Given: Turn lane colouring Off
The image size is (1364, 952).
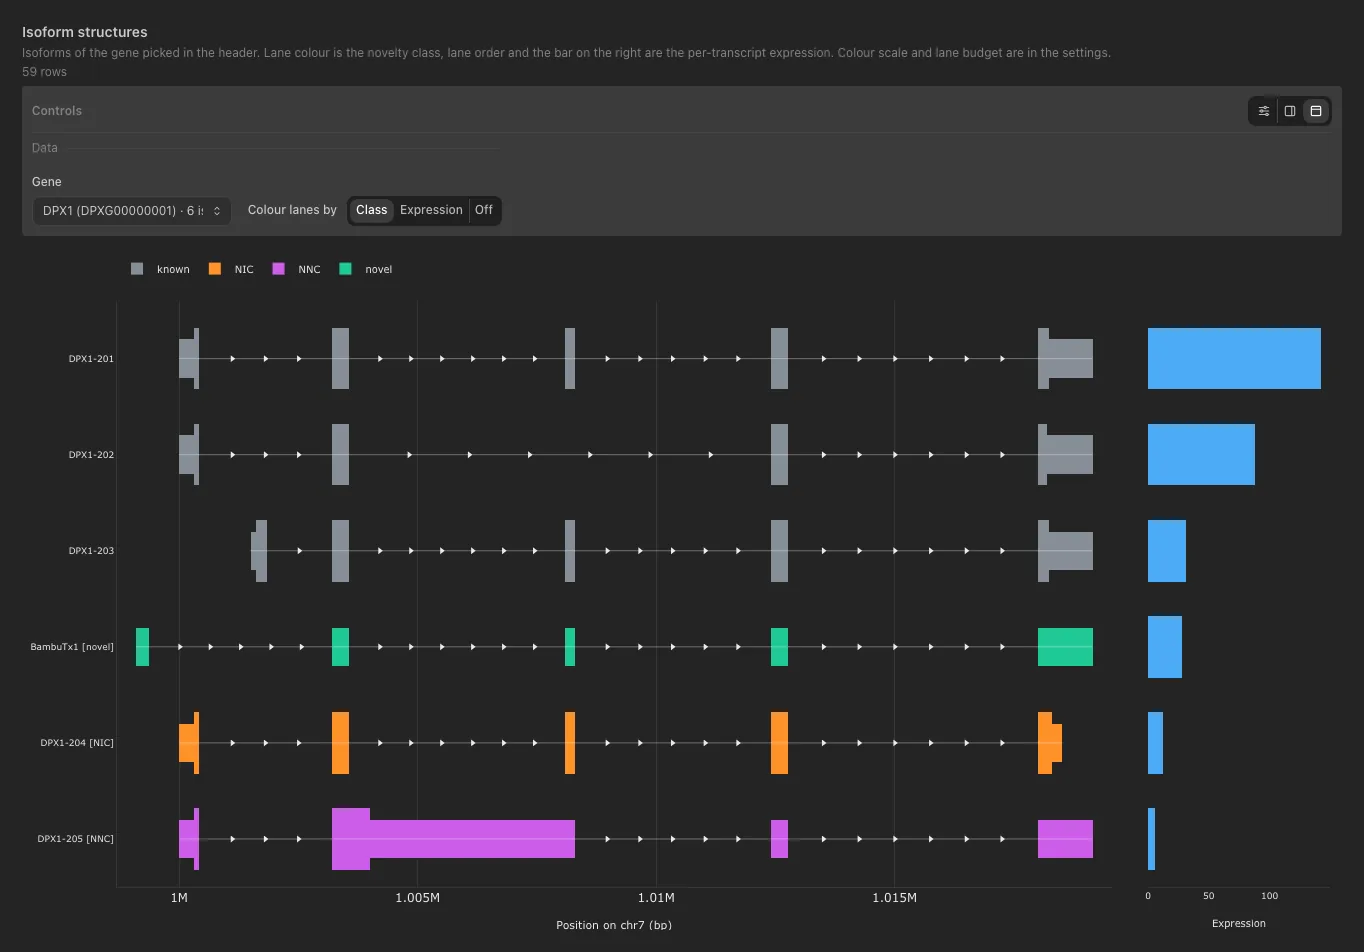Looking at the screenshot, I should (x=484, y=210).
